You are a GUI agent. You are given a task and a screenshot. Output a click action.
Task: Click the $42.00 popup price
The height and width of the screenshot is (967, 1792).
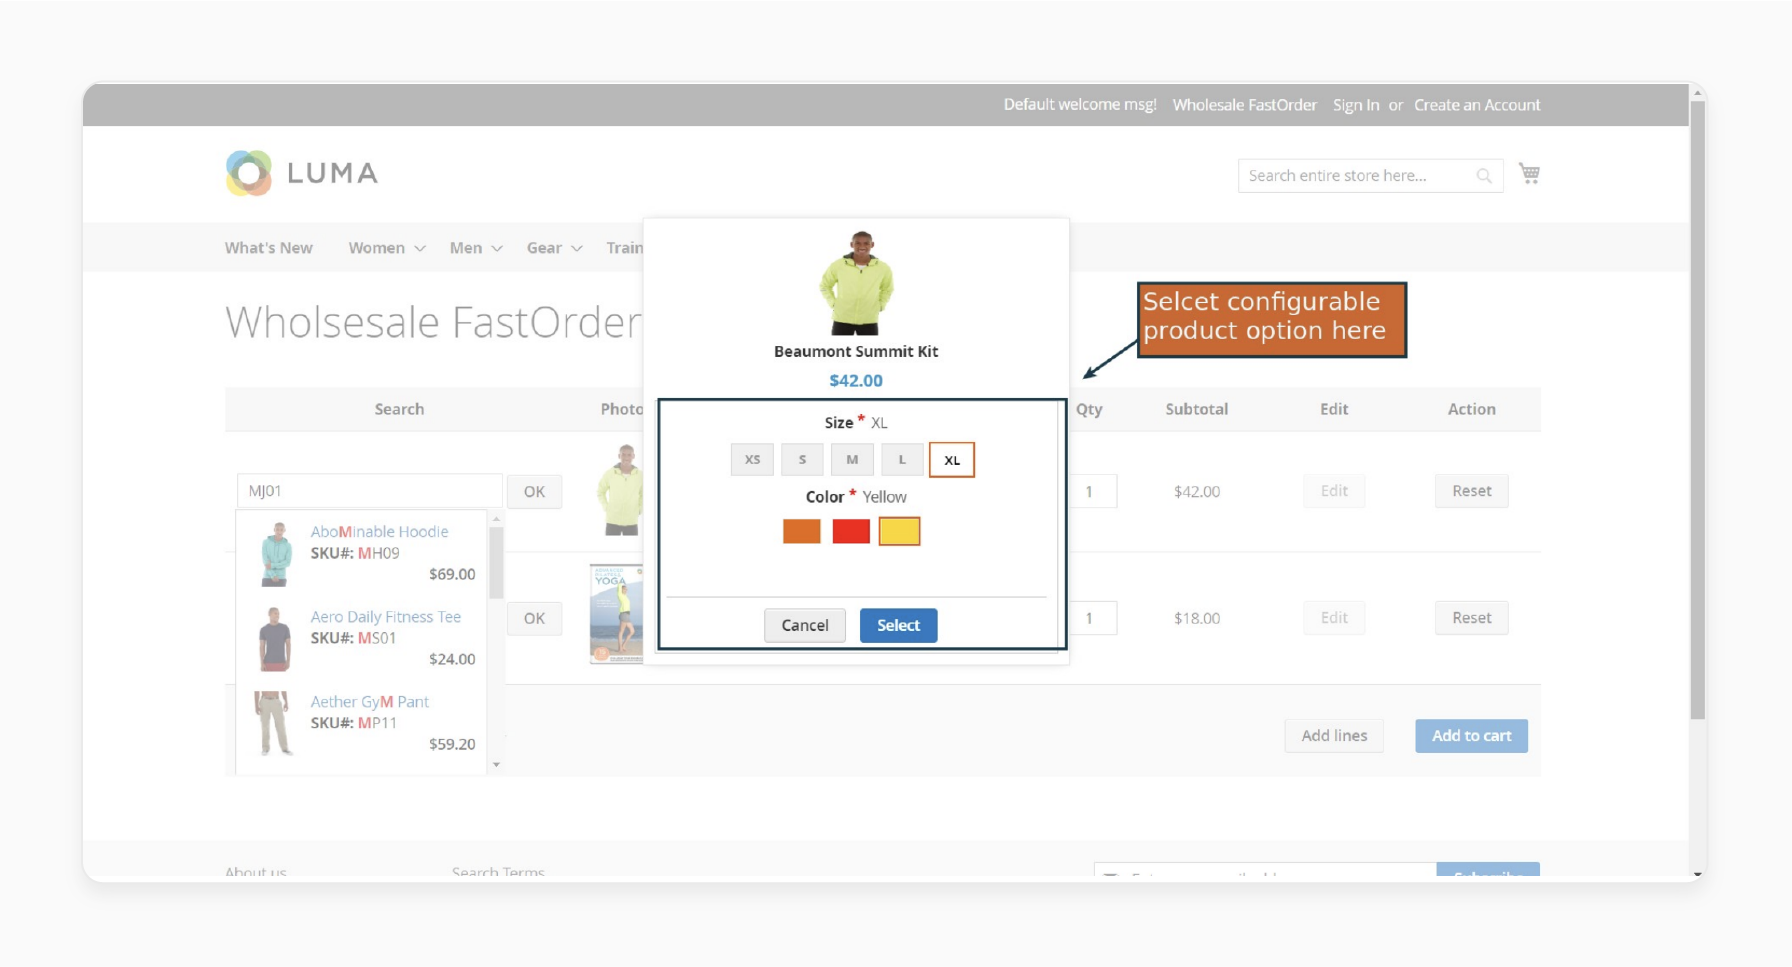pos(856,381)
